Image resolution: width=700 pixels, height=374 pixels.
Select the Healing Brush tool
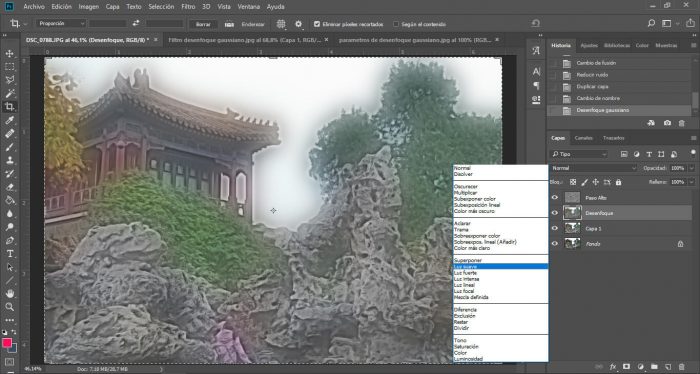[x=9, y=133]
